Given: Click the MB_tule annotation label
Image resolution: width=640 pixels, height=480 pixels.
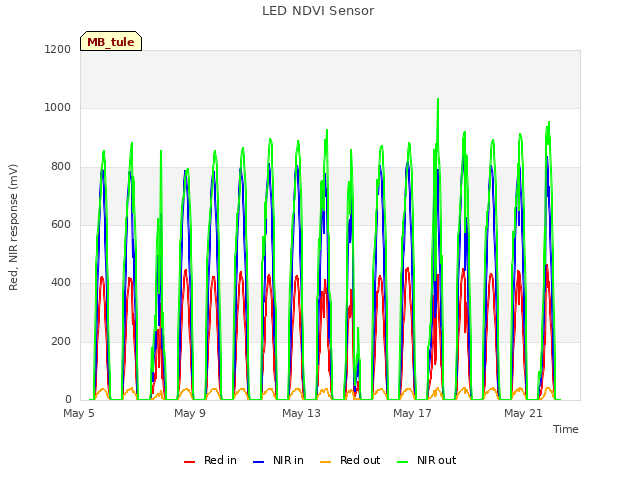Looking at the screenshot, I should click(x=111, y=41).
